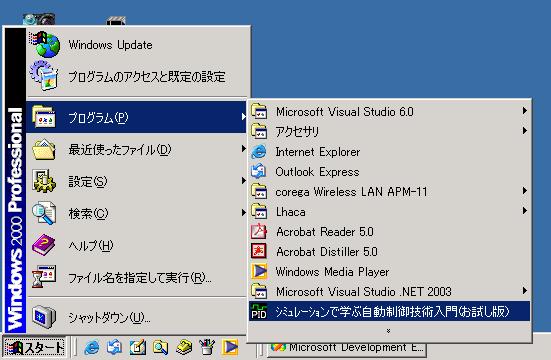Click the corega Wireless LAN folder icon
Screen dimensions: 551x360
point(259,191)
